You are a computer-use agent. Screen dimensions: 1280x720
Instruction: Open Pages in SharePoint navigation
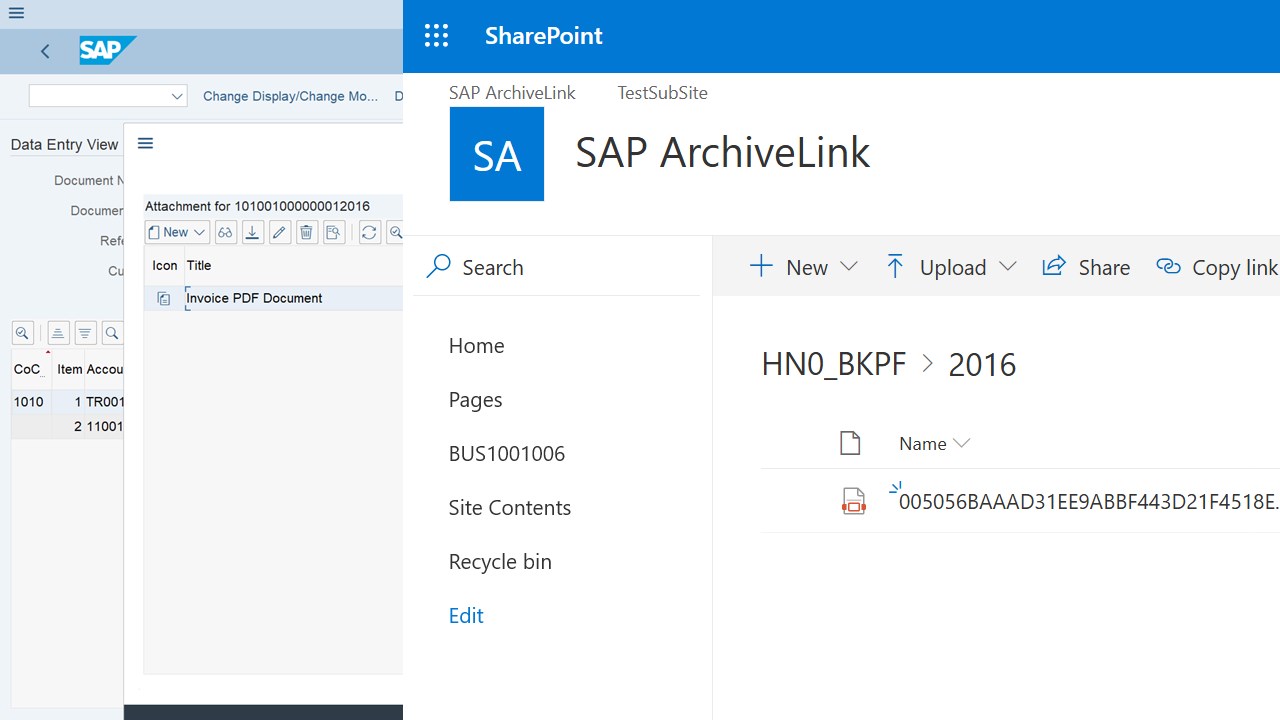pyautogui.click(x=475, y=400)
